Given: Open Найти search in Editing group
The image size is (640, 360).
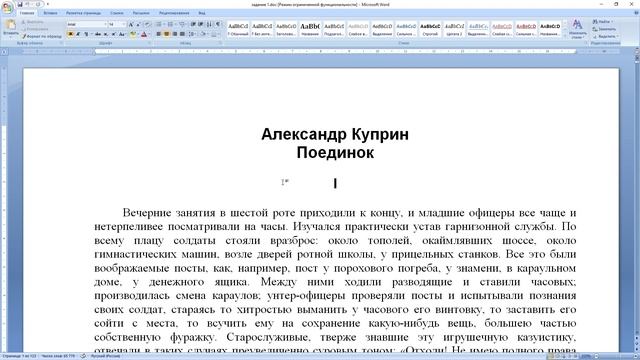Looking at the screenshot, I should click(x=603, y=22).
